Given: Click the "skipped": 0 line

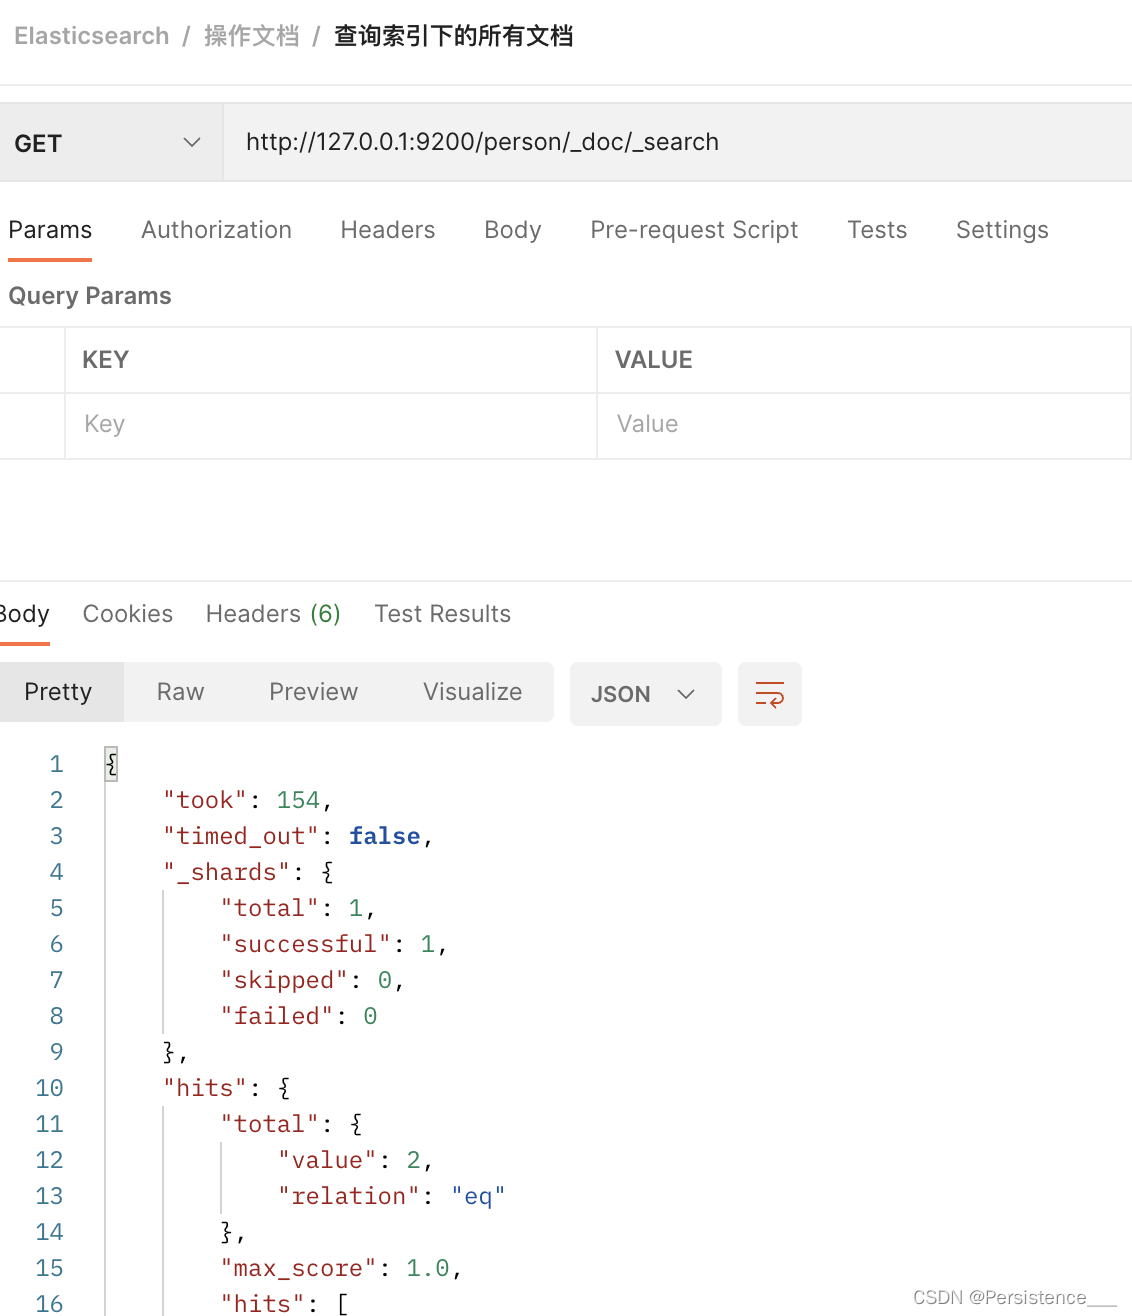Looking at the screenshot, I should pos(312,980).
